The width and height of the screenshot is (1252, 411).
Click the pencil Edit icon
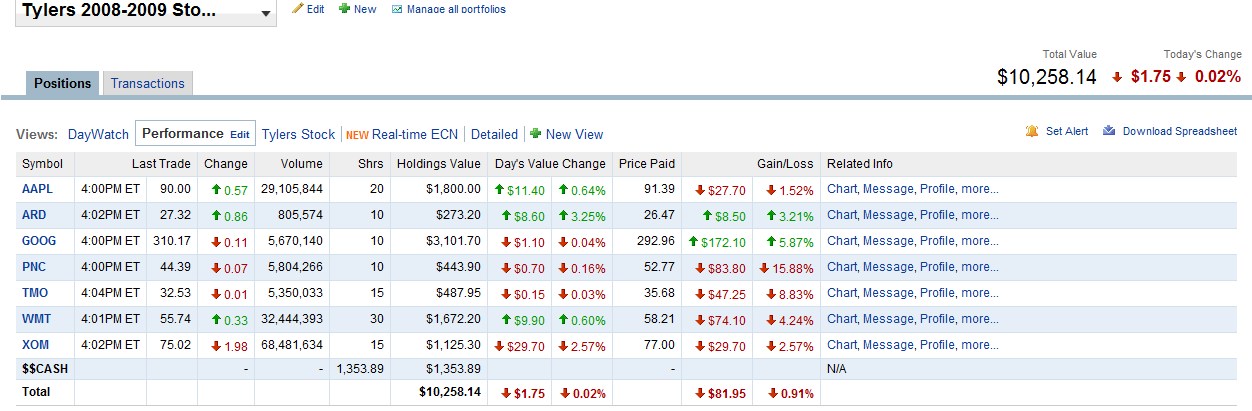(297, 8)
